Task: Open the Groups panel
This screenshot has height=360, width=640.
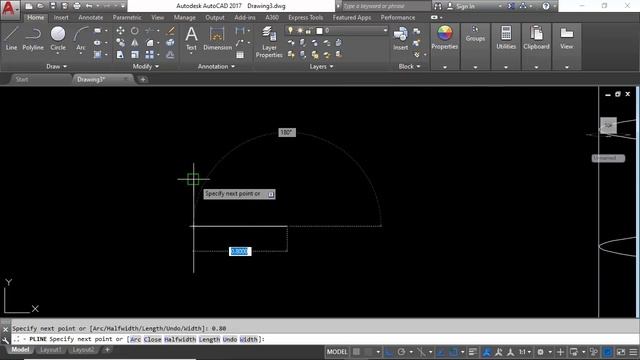Action: click(x=475, y=33)
